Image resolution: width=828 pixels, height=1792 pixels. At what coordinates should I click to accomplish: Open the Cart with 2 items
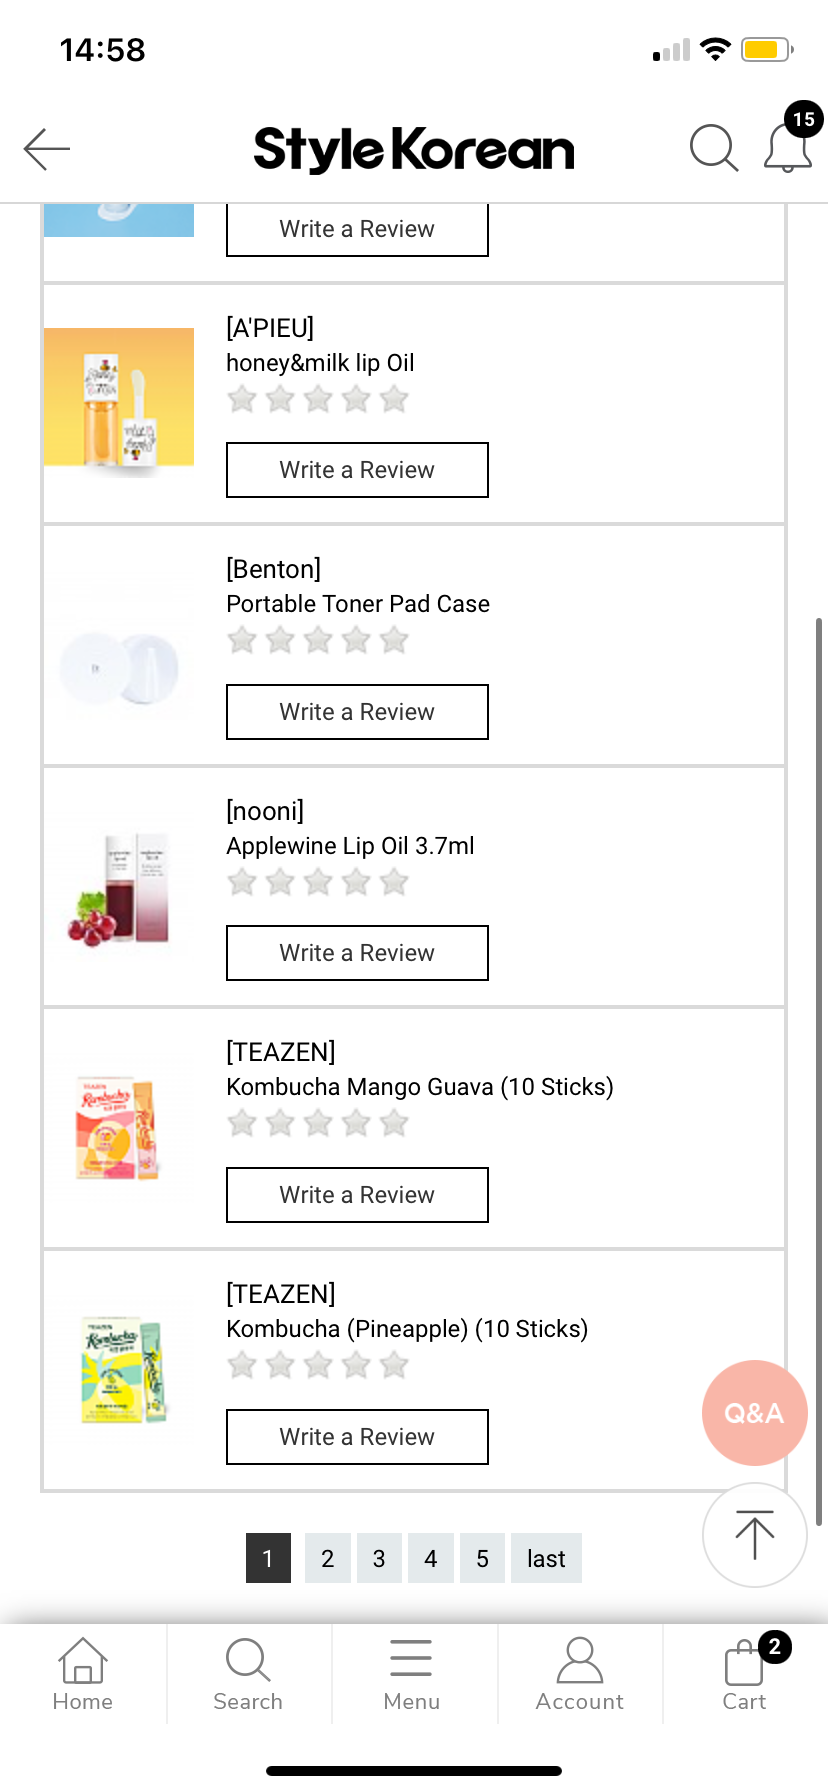[x=745, y=1674]
